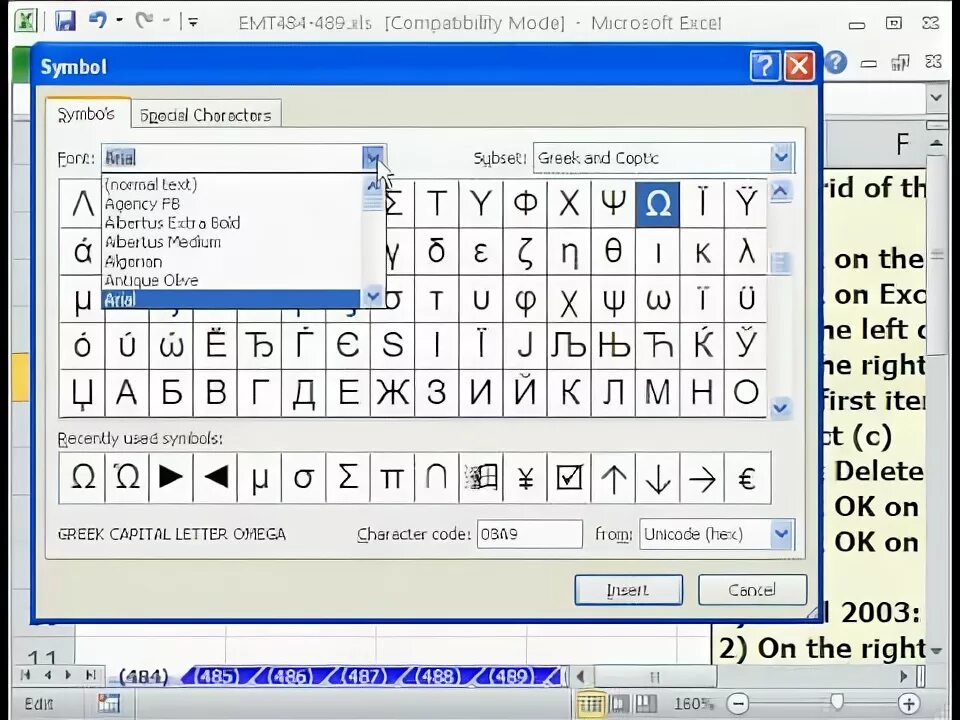960x720 pixels.
Task: Select Antique Olive font
Action: tap(231, 280)
